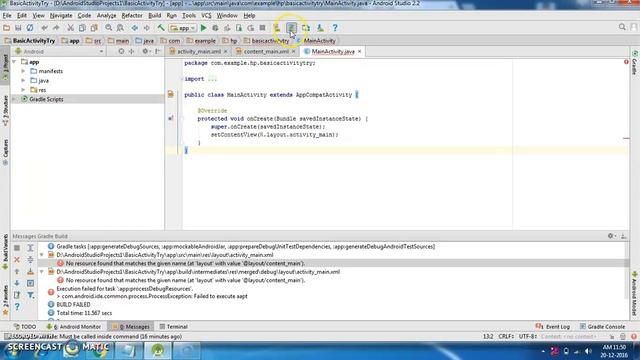Image resolution: width=640 pixels, height=360 pixels.
Task: Open the Event Log
Action: (x=553, y=327)
